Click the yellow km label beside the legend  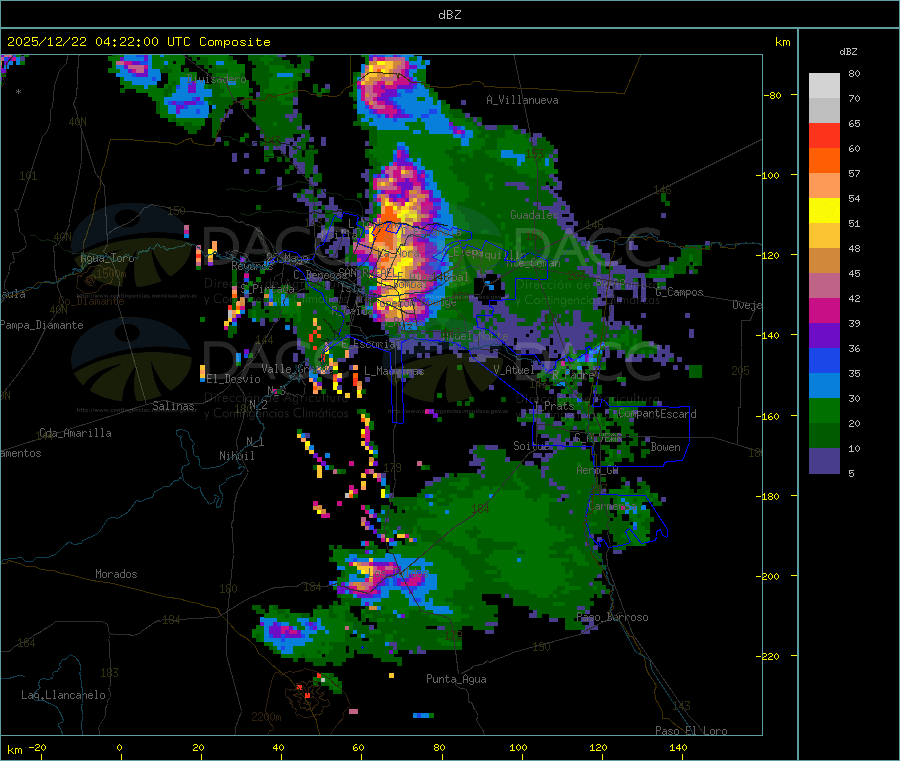click(x=782, y=42)
